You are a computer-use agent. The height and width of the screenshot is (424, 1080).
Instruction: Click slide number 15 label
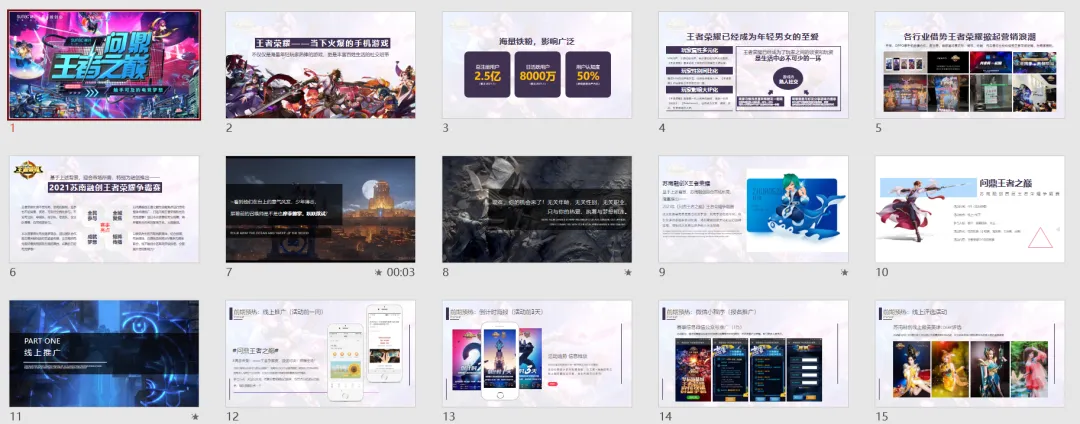[x=882, y=416]
